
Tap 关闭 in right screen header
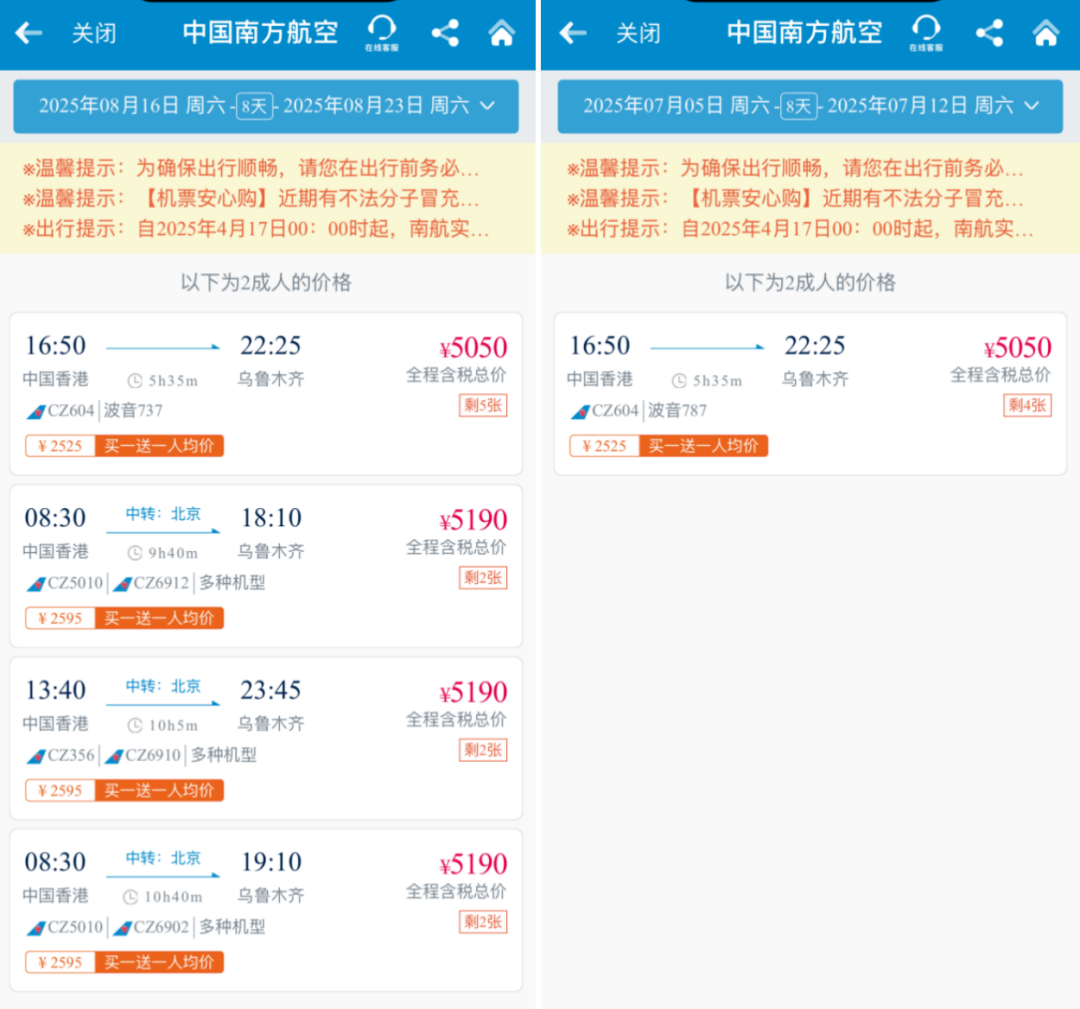coord(638,33)
